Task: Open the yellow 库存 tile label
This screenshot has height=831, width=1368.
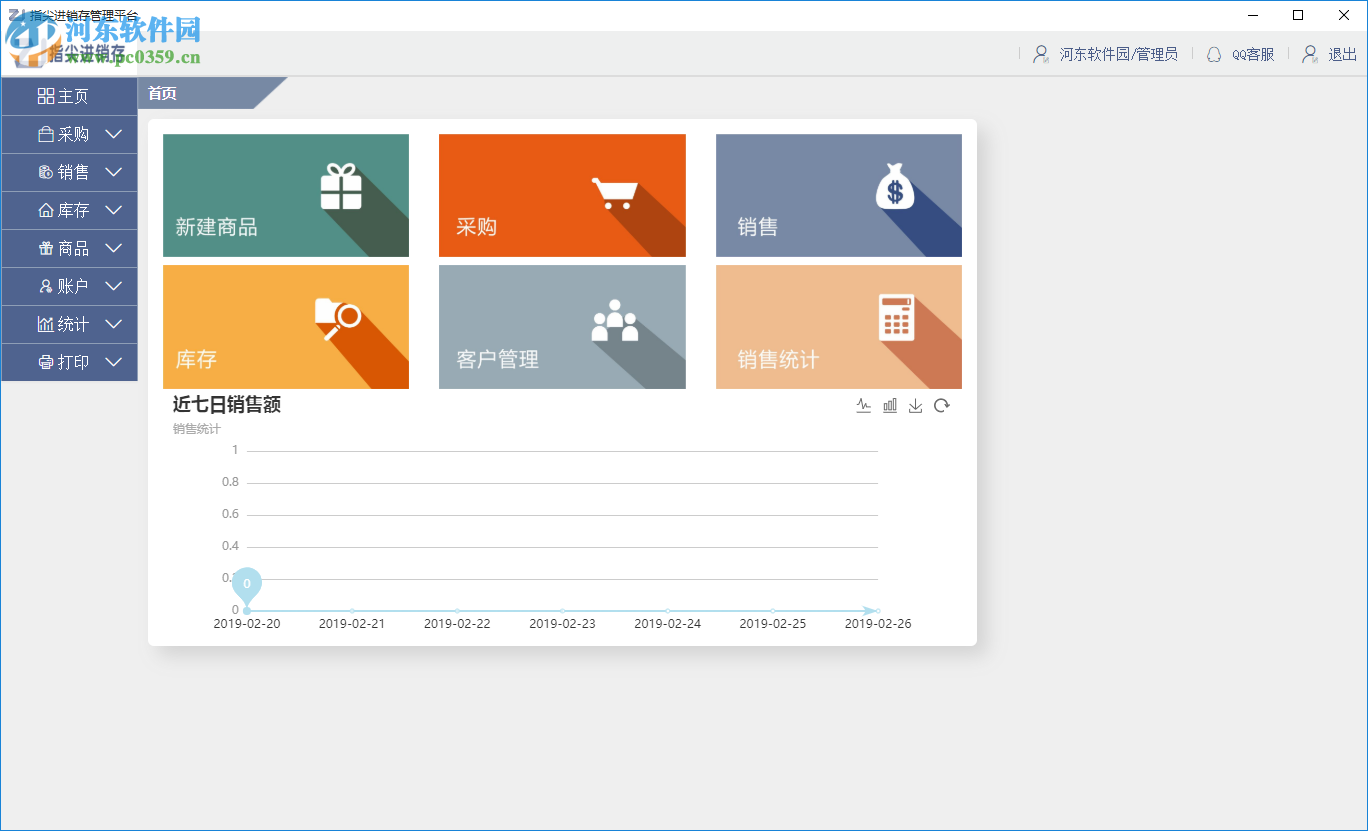Action: click(196, 359)
